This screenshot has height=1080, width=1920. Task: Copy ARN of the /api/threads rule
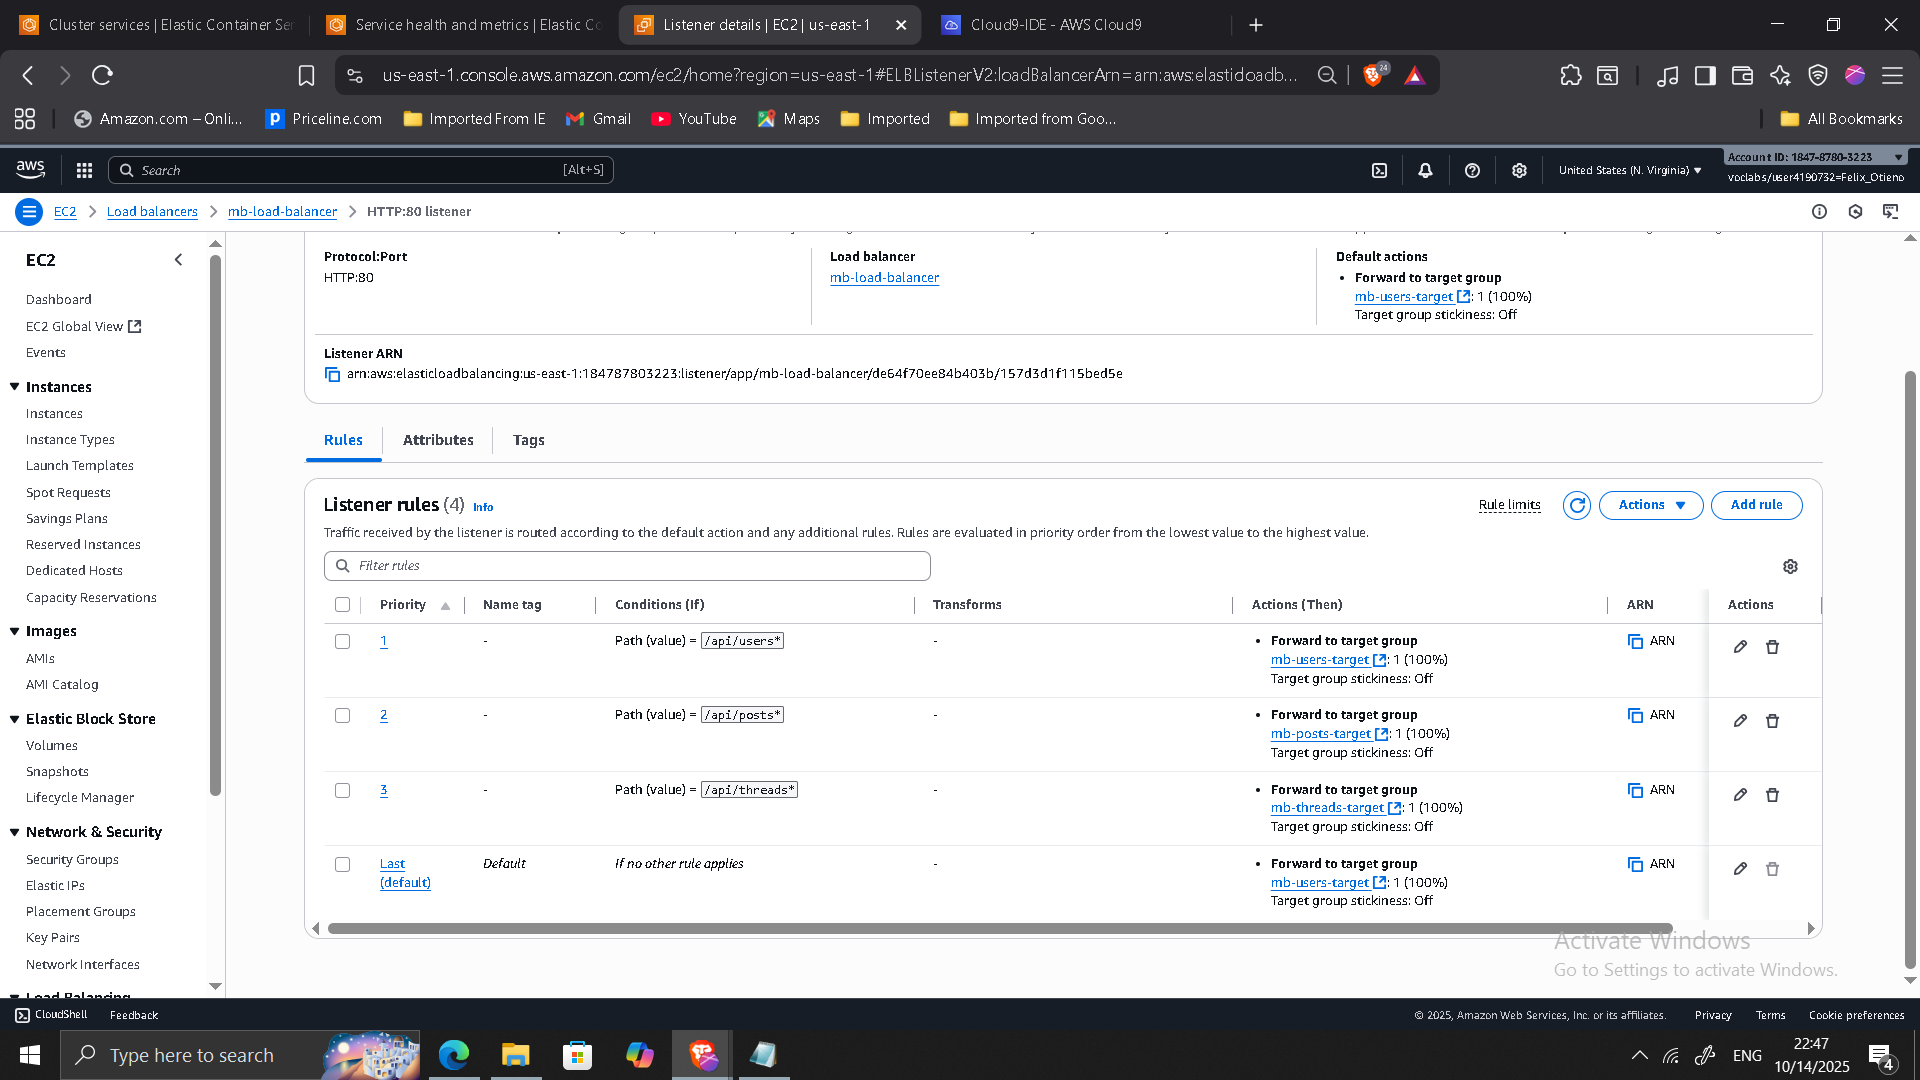1636,790
